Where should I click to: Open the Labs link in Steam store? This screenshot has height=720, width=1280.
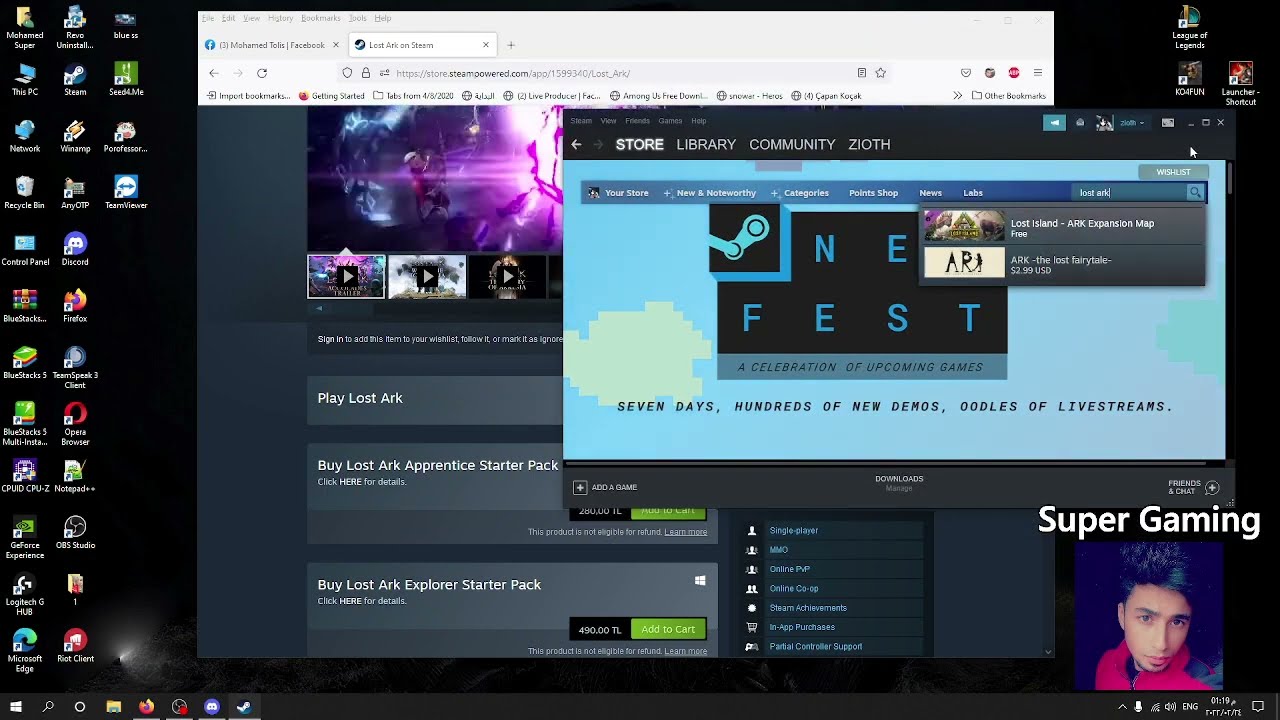(973, 193)
